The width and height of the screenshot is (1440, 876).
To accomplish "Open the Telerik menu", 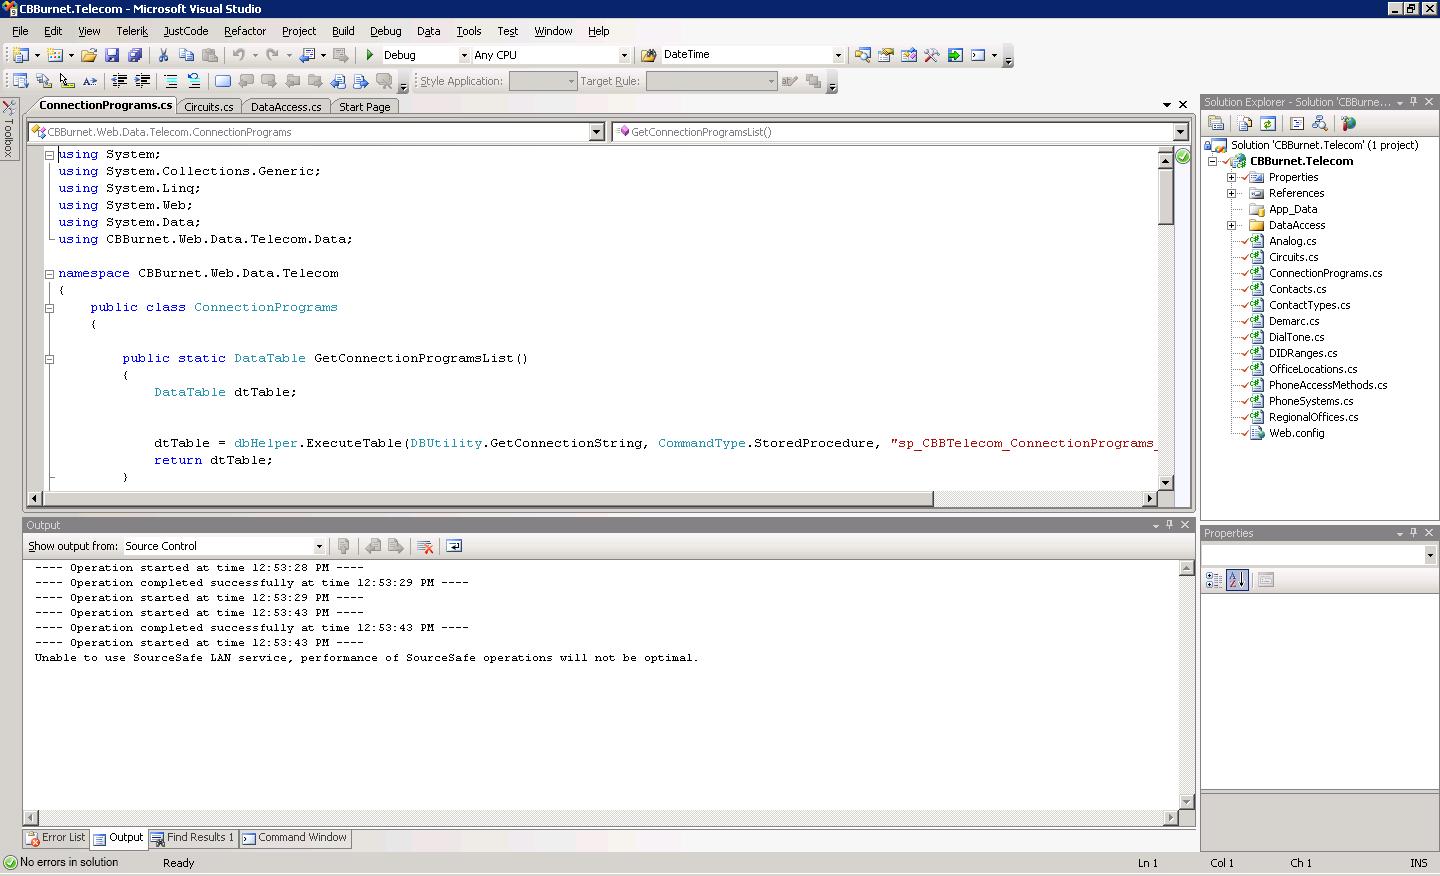I will 132,31.
